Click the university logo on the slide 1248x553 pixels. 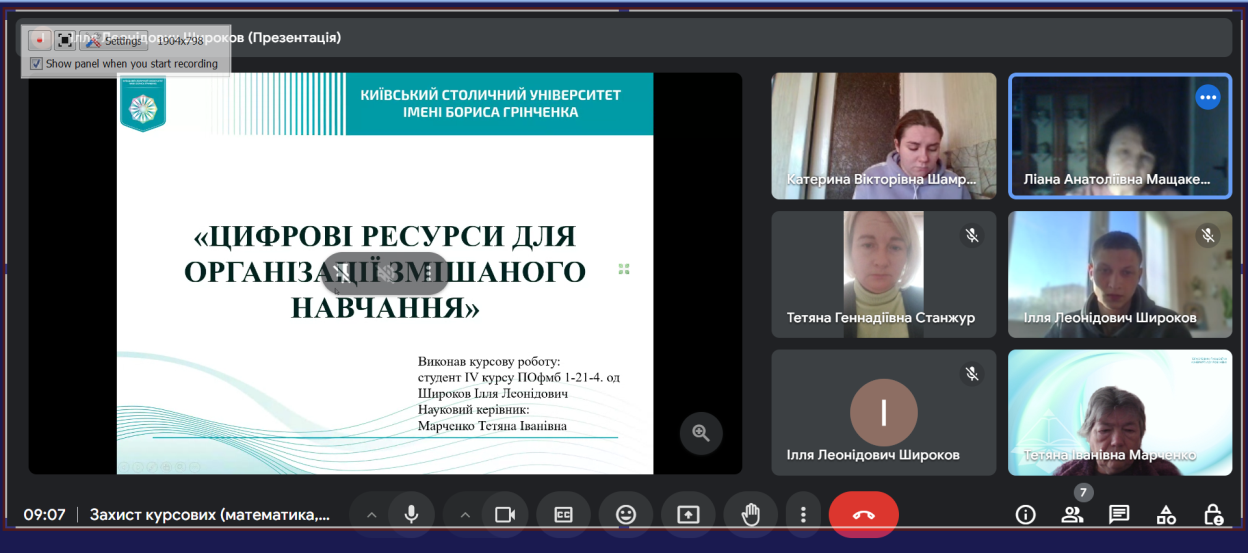tap(144, 103)
